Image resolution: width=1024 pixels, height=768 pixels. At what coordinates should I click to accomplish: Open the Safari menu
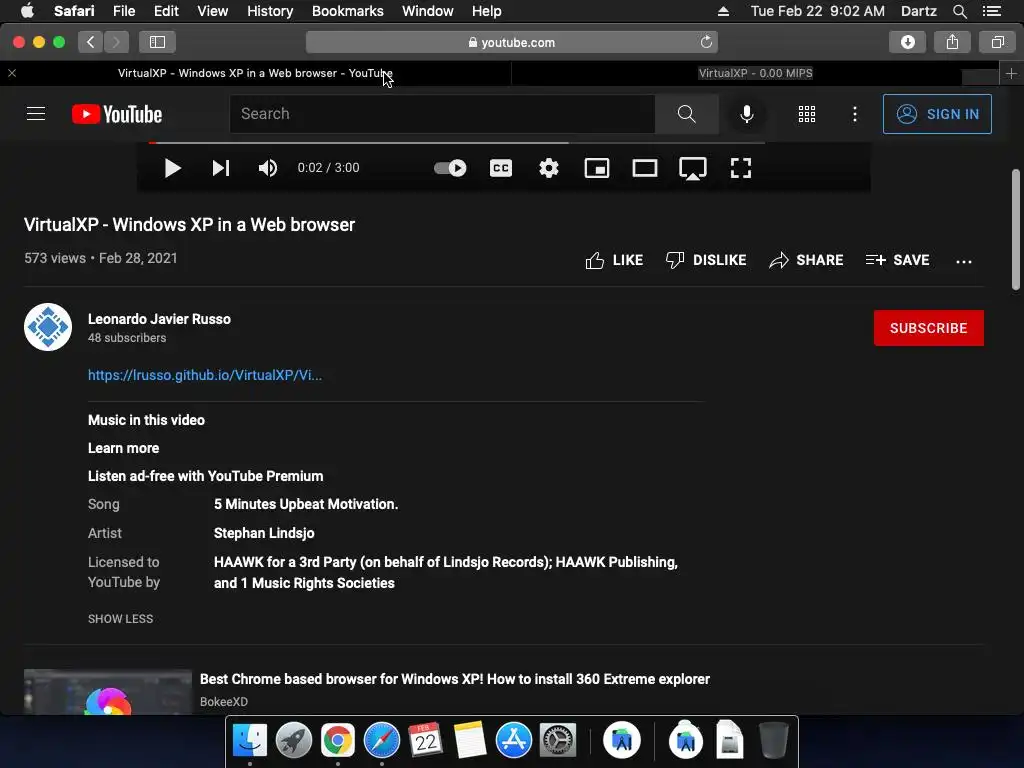[74, 11]
